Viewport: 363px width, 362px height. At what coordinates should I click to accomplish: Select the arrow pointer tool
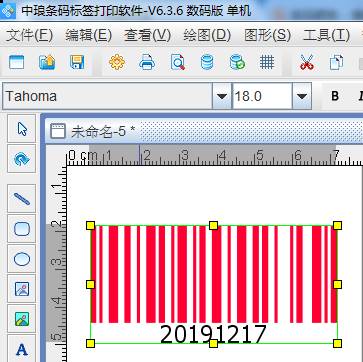click(22, 129)
